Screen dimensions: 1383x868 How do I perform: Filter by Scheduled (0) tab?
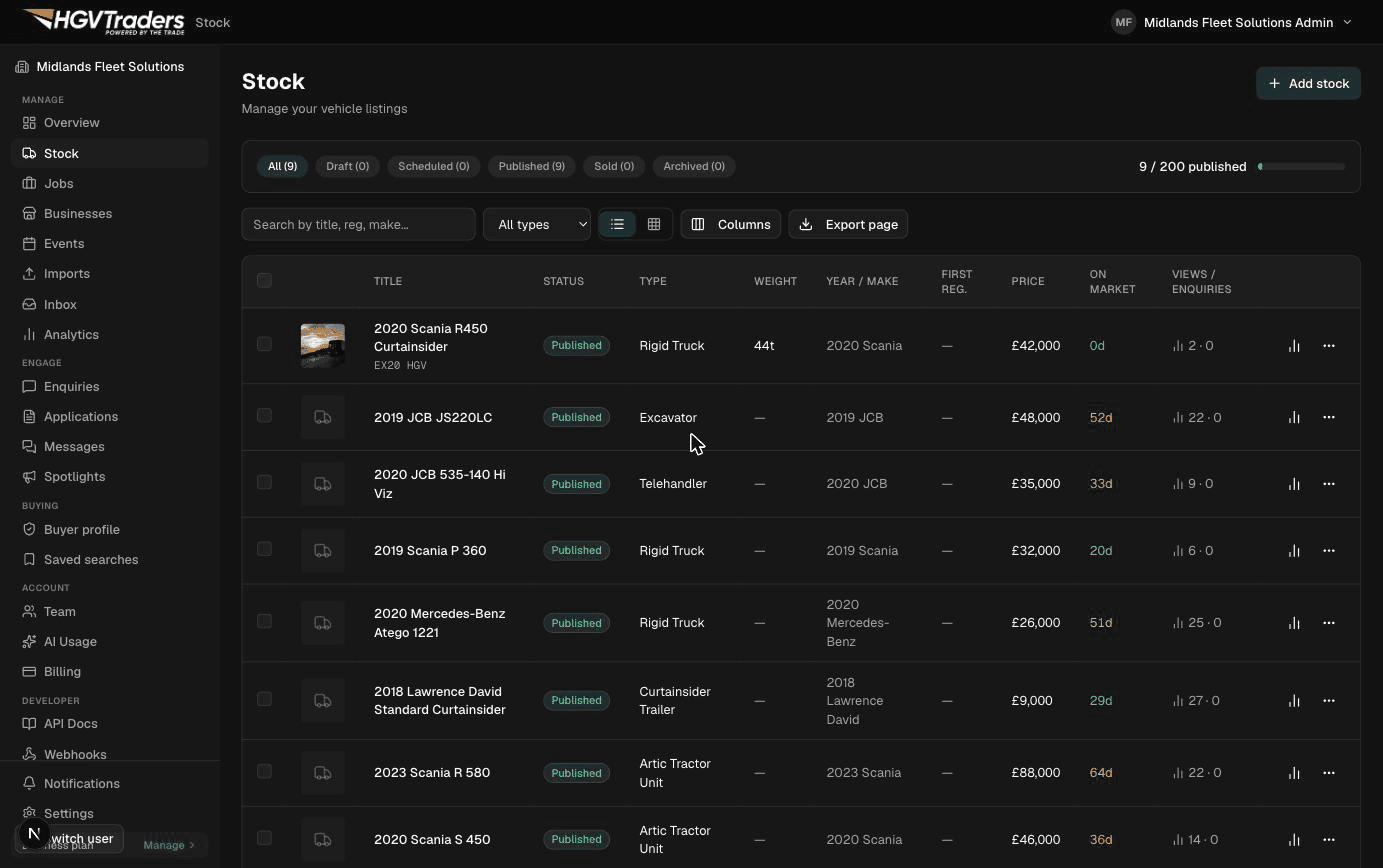pos(433,166)
